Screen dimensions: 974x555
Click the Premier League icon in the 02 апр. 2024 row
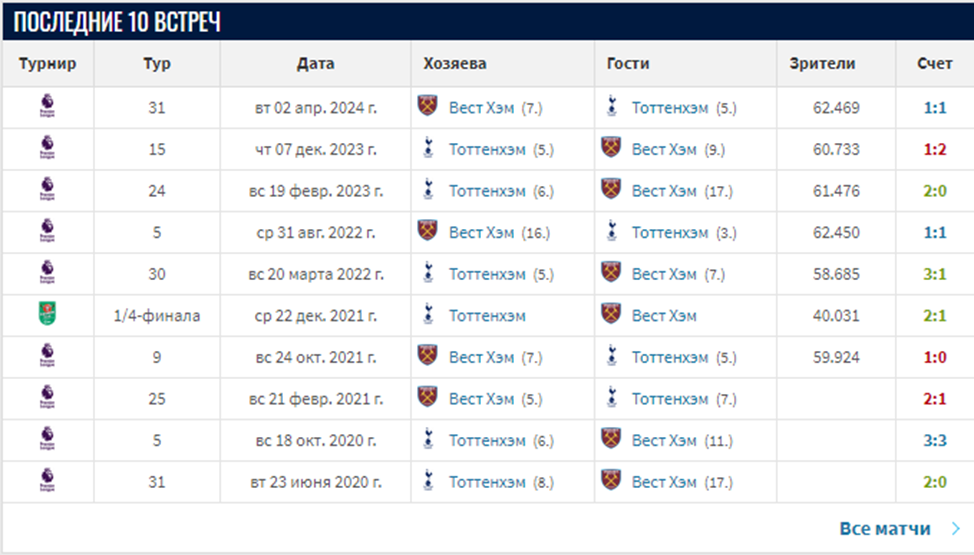coord(47,107)
